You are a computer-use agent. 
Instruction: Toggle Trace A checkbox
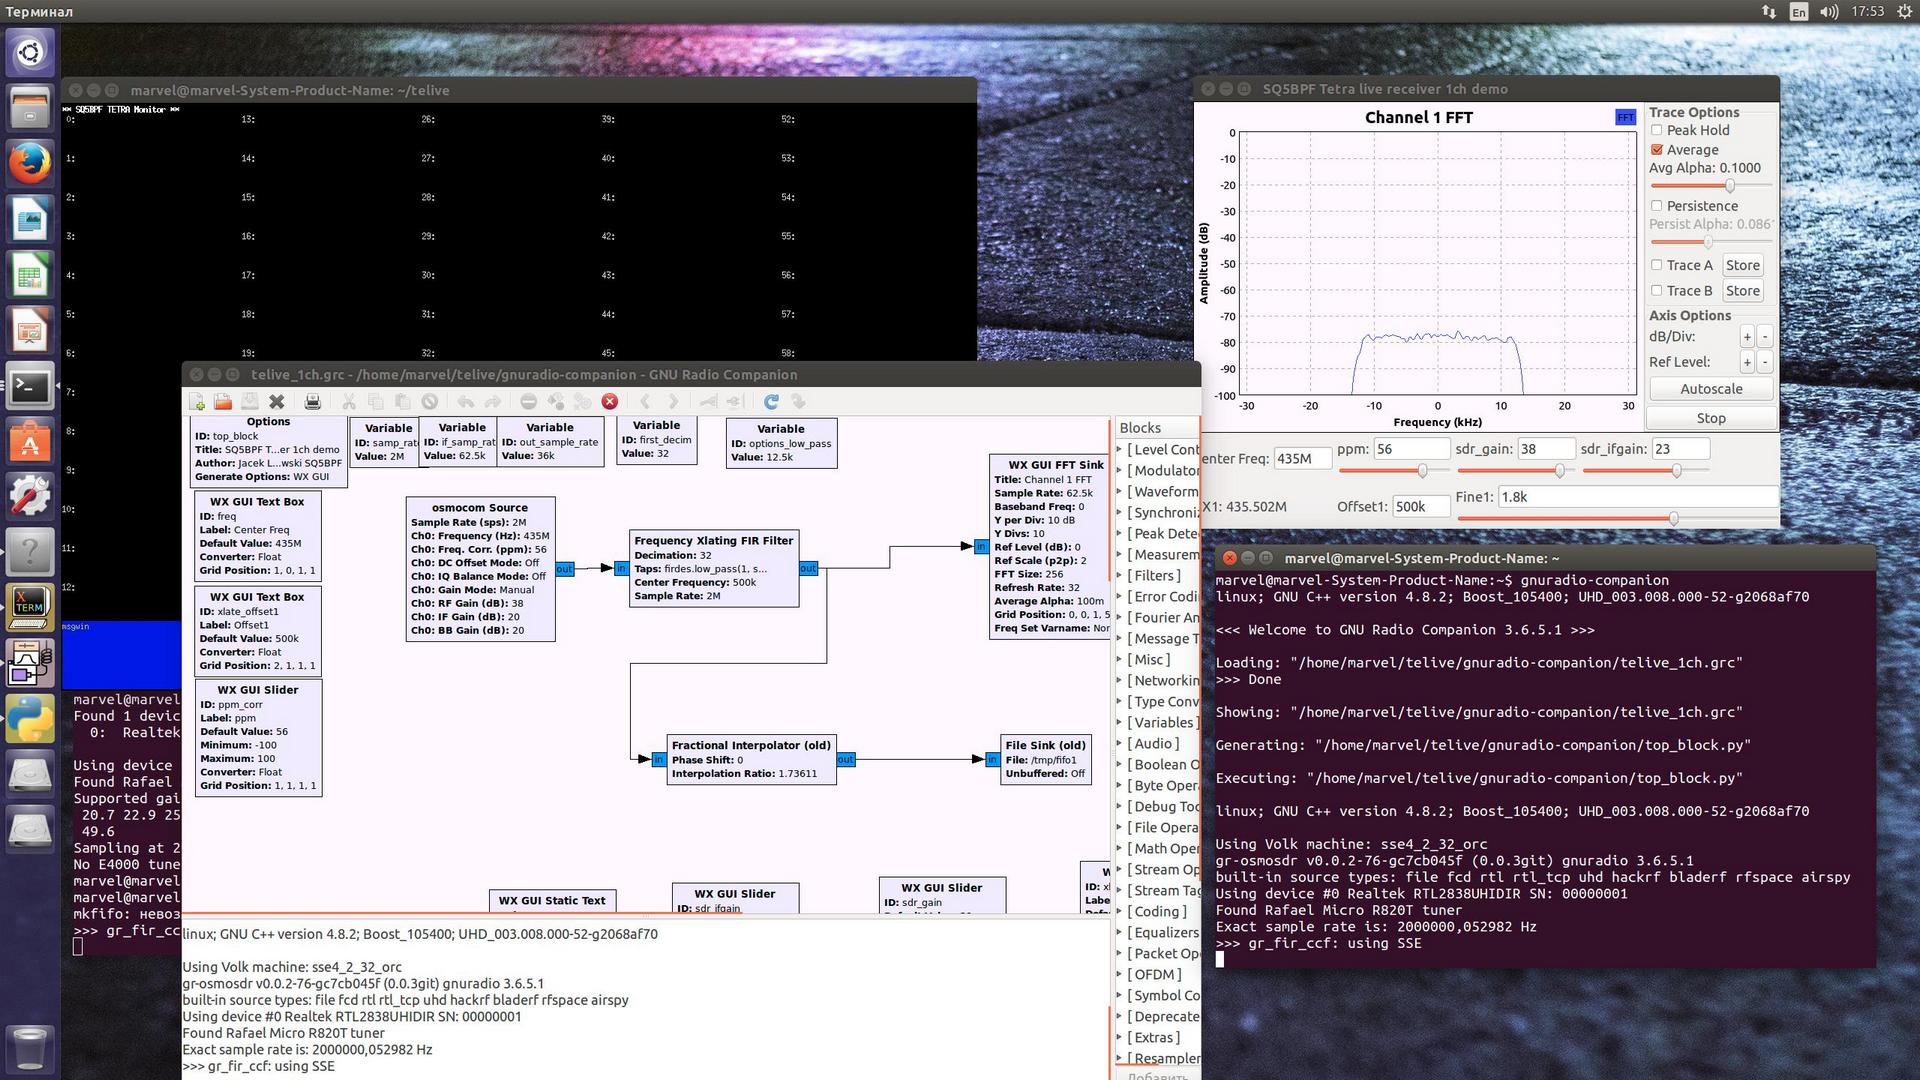tap(1657, 265)
